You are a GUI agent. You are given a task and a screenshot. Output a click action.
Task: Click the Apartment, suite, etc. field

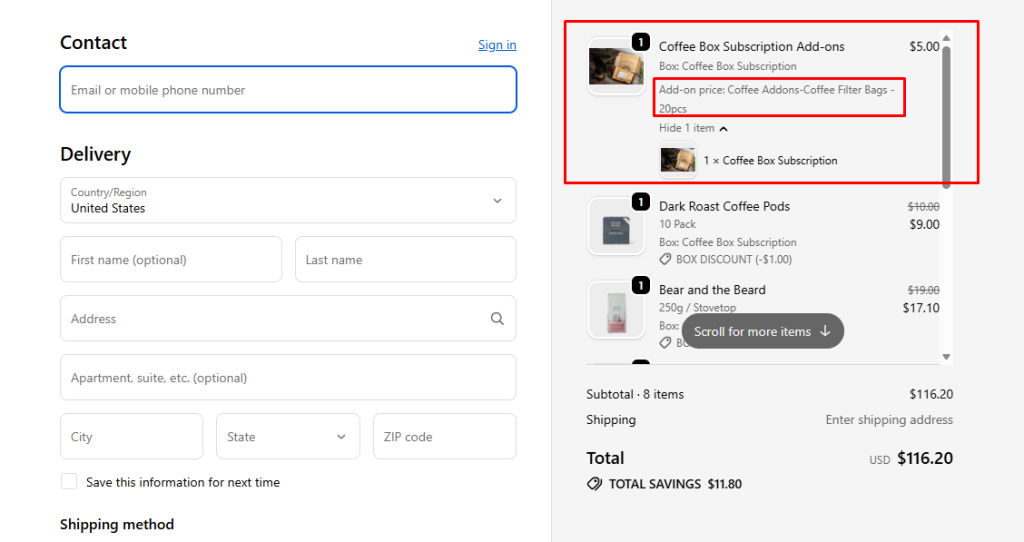point(288,378)
